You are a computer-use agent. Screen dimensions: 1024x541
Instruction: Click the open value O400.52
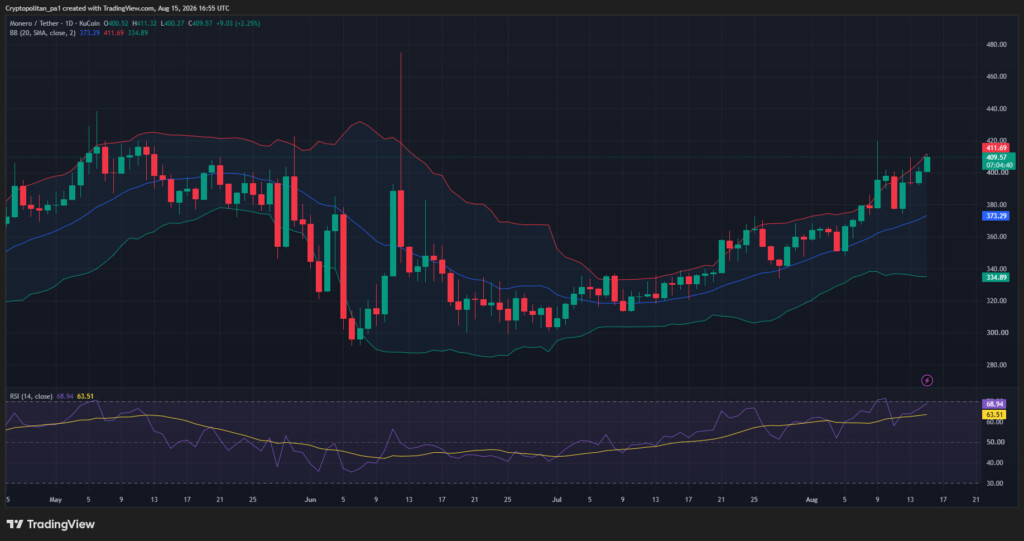pos(116,24)
